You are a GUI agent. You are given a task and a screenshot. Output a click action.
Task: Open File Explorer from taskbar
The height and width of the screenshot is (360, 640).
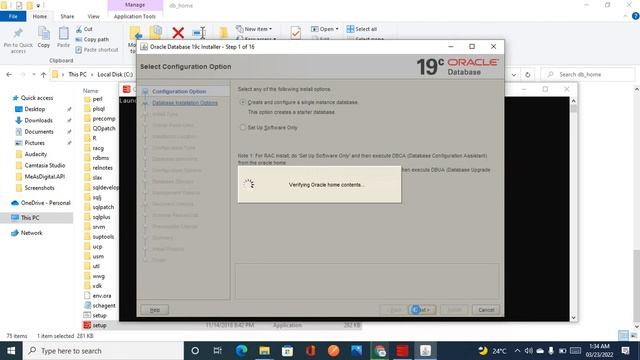264,351
